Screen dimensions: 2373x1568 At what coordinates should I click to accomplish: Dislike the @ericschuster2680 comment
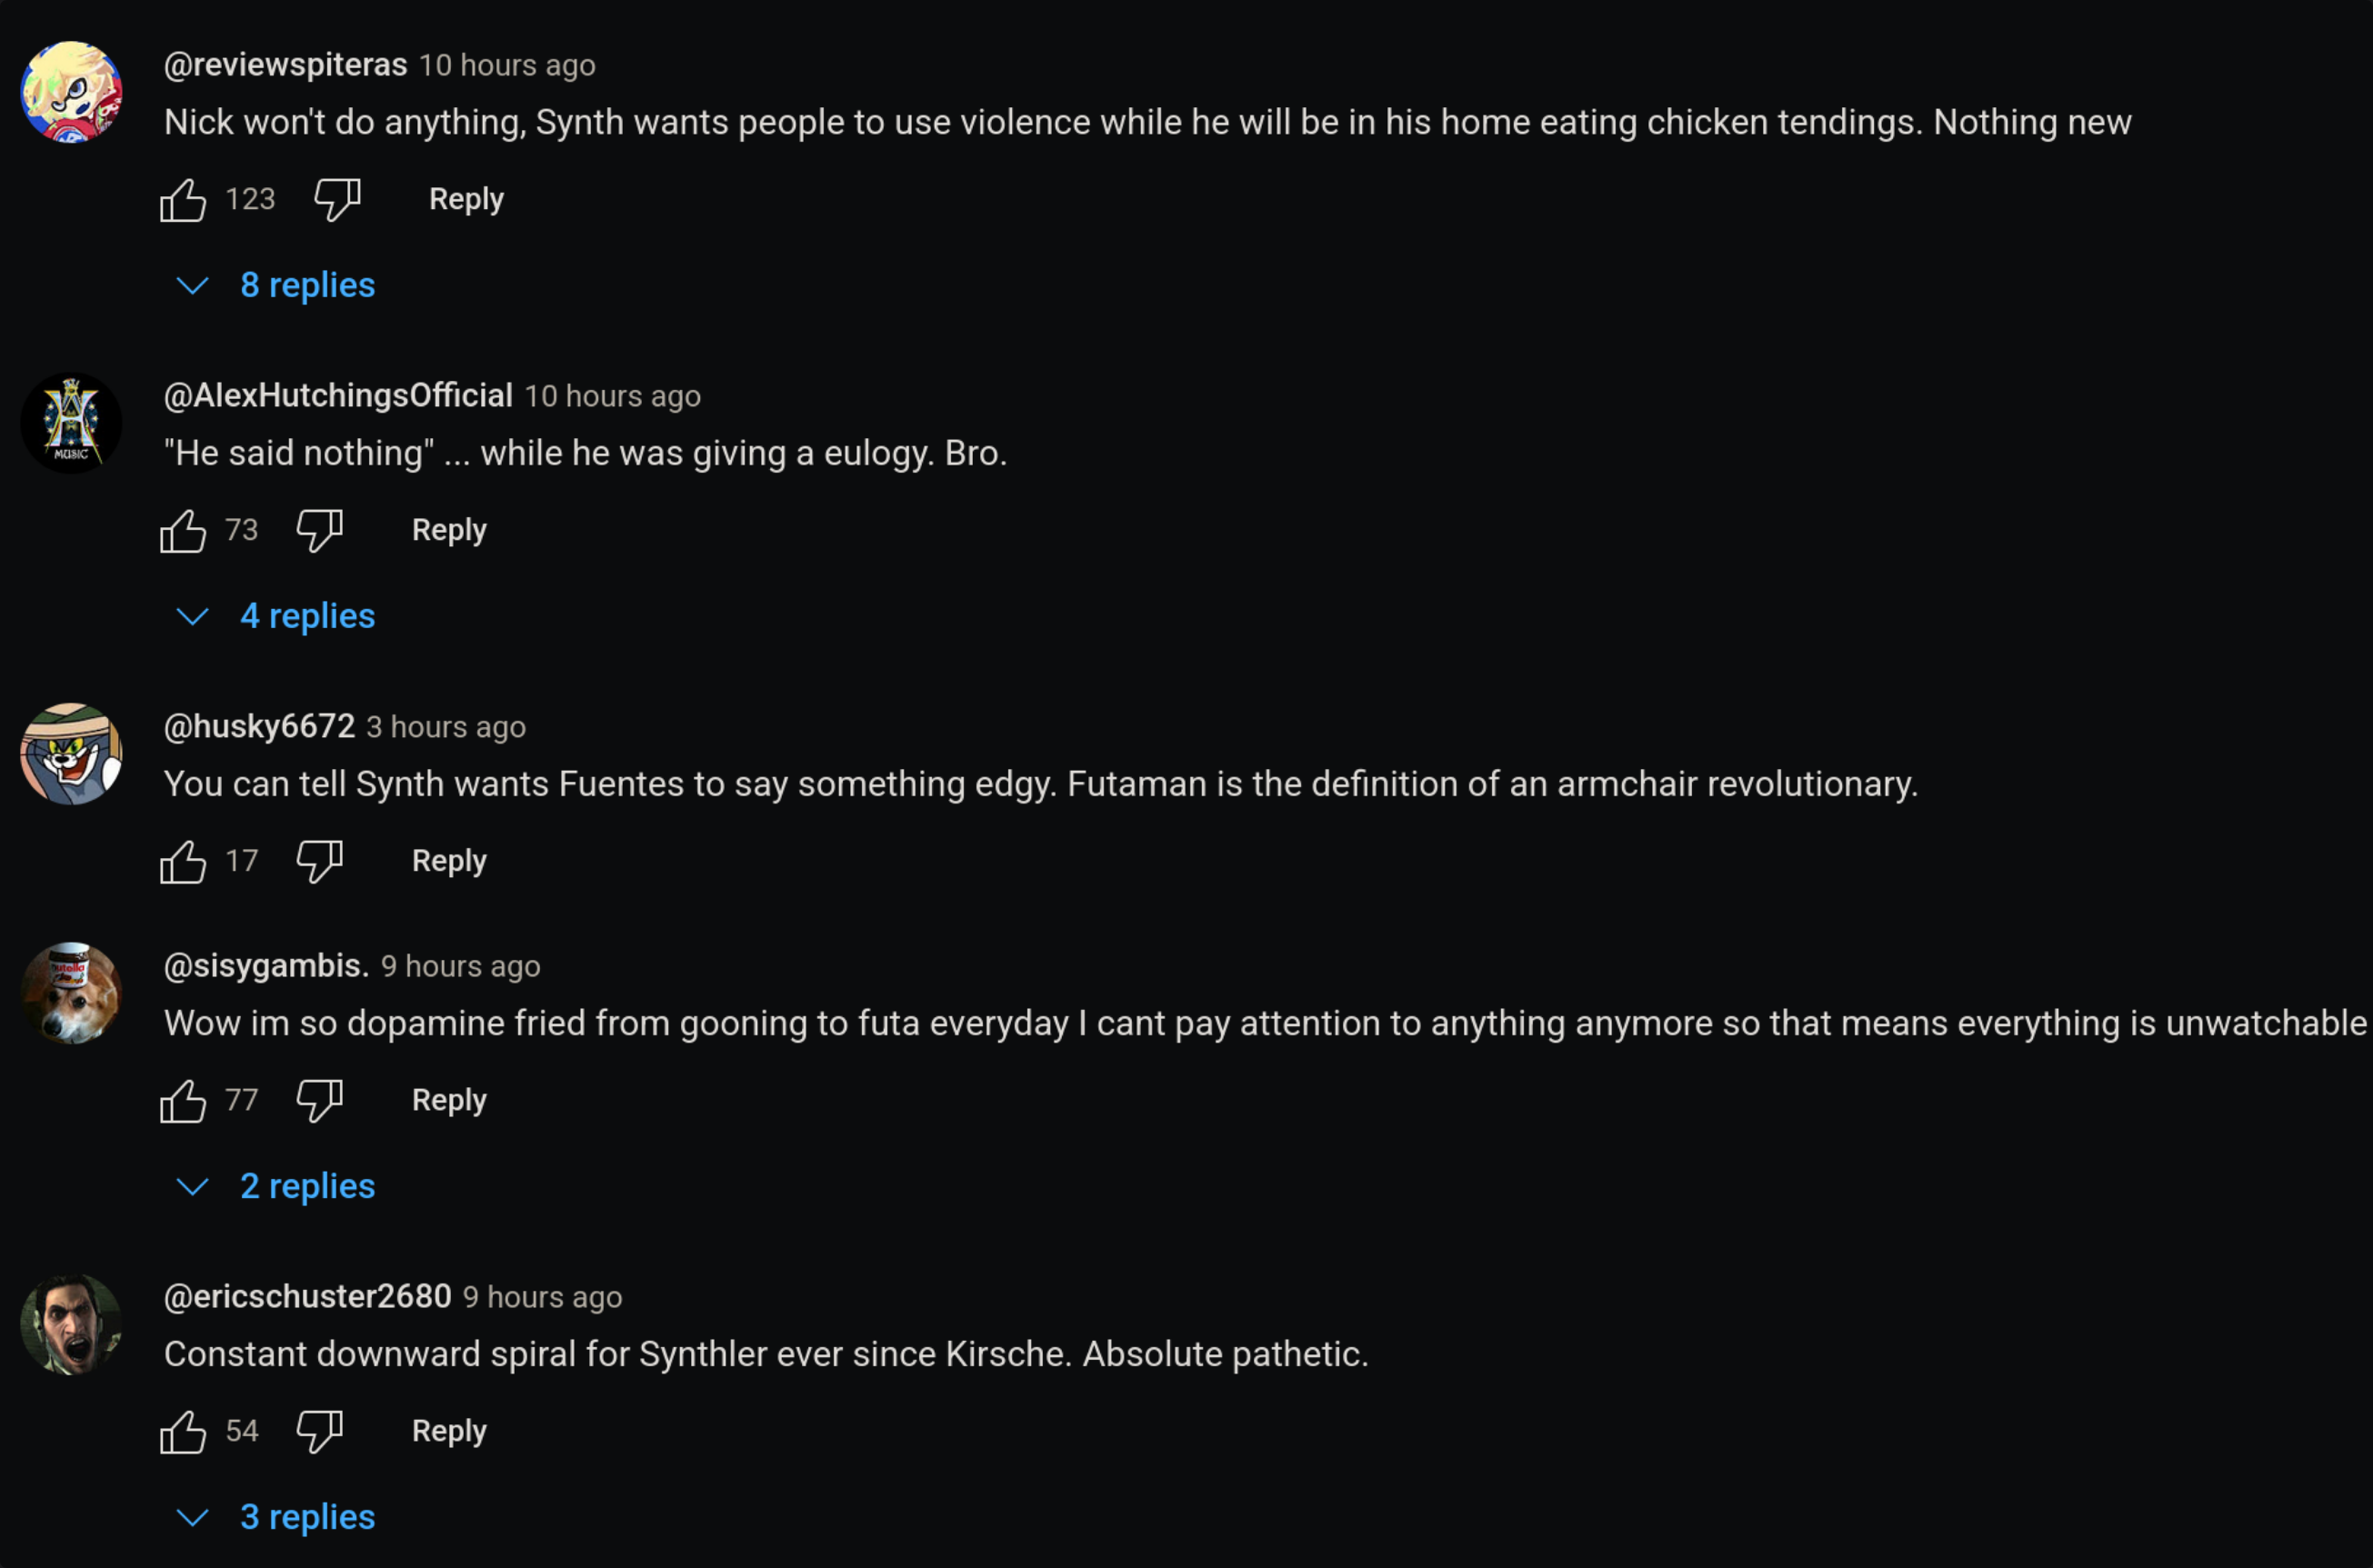coord(320,1432)
